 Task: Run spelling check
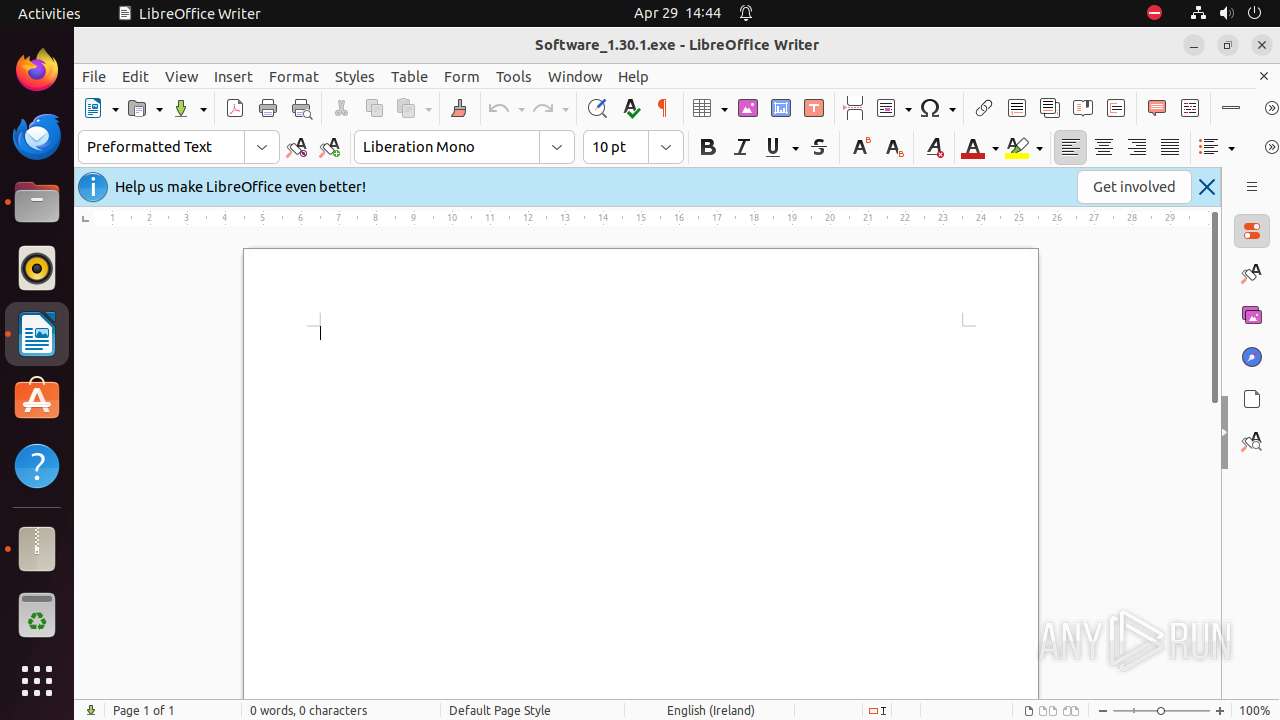tap(630, 108)
